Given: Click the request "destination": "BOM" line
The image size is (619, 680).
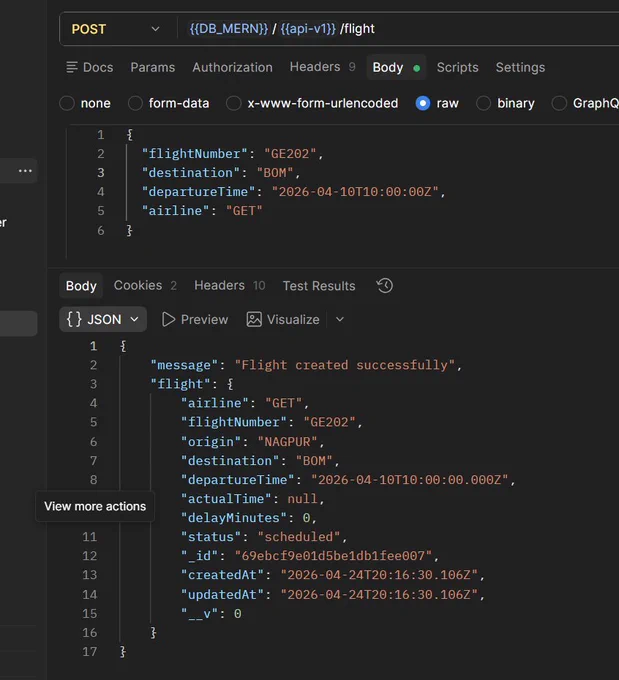Looking at the screenshot, I should pyautogui.click(x=221, y=173).
